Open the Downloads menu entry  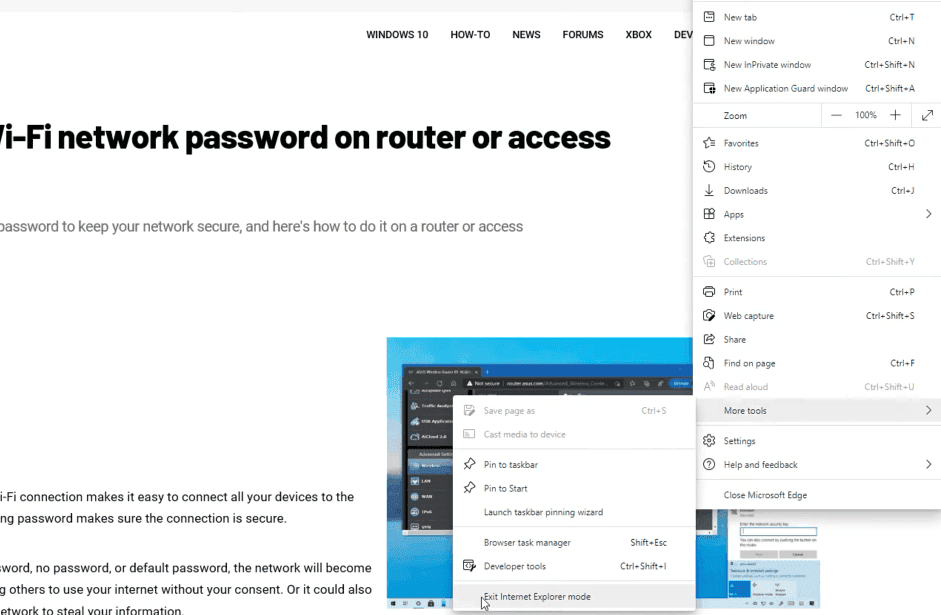817,190
